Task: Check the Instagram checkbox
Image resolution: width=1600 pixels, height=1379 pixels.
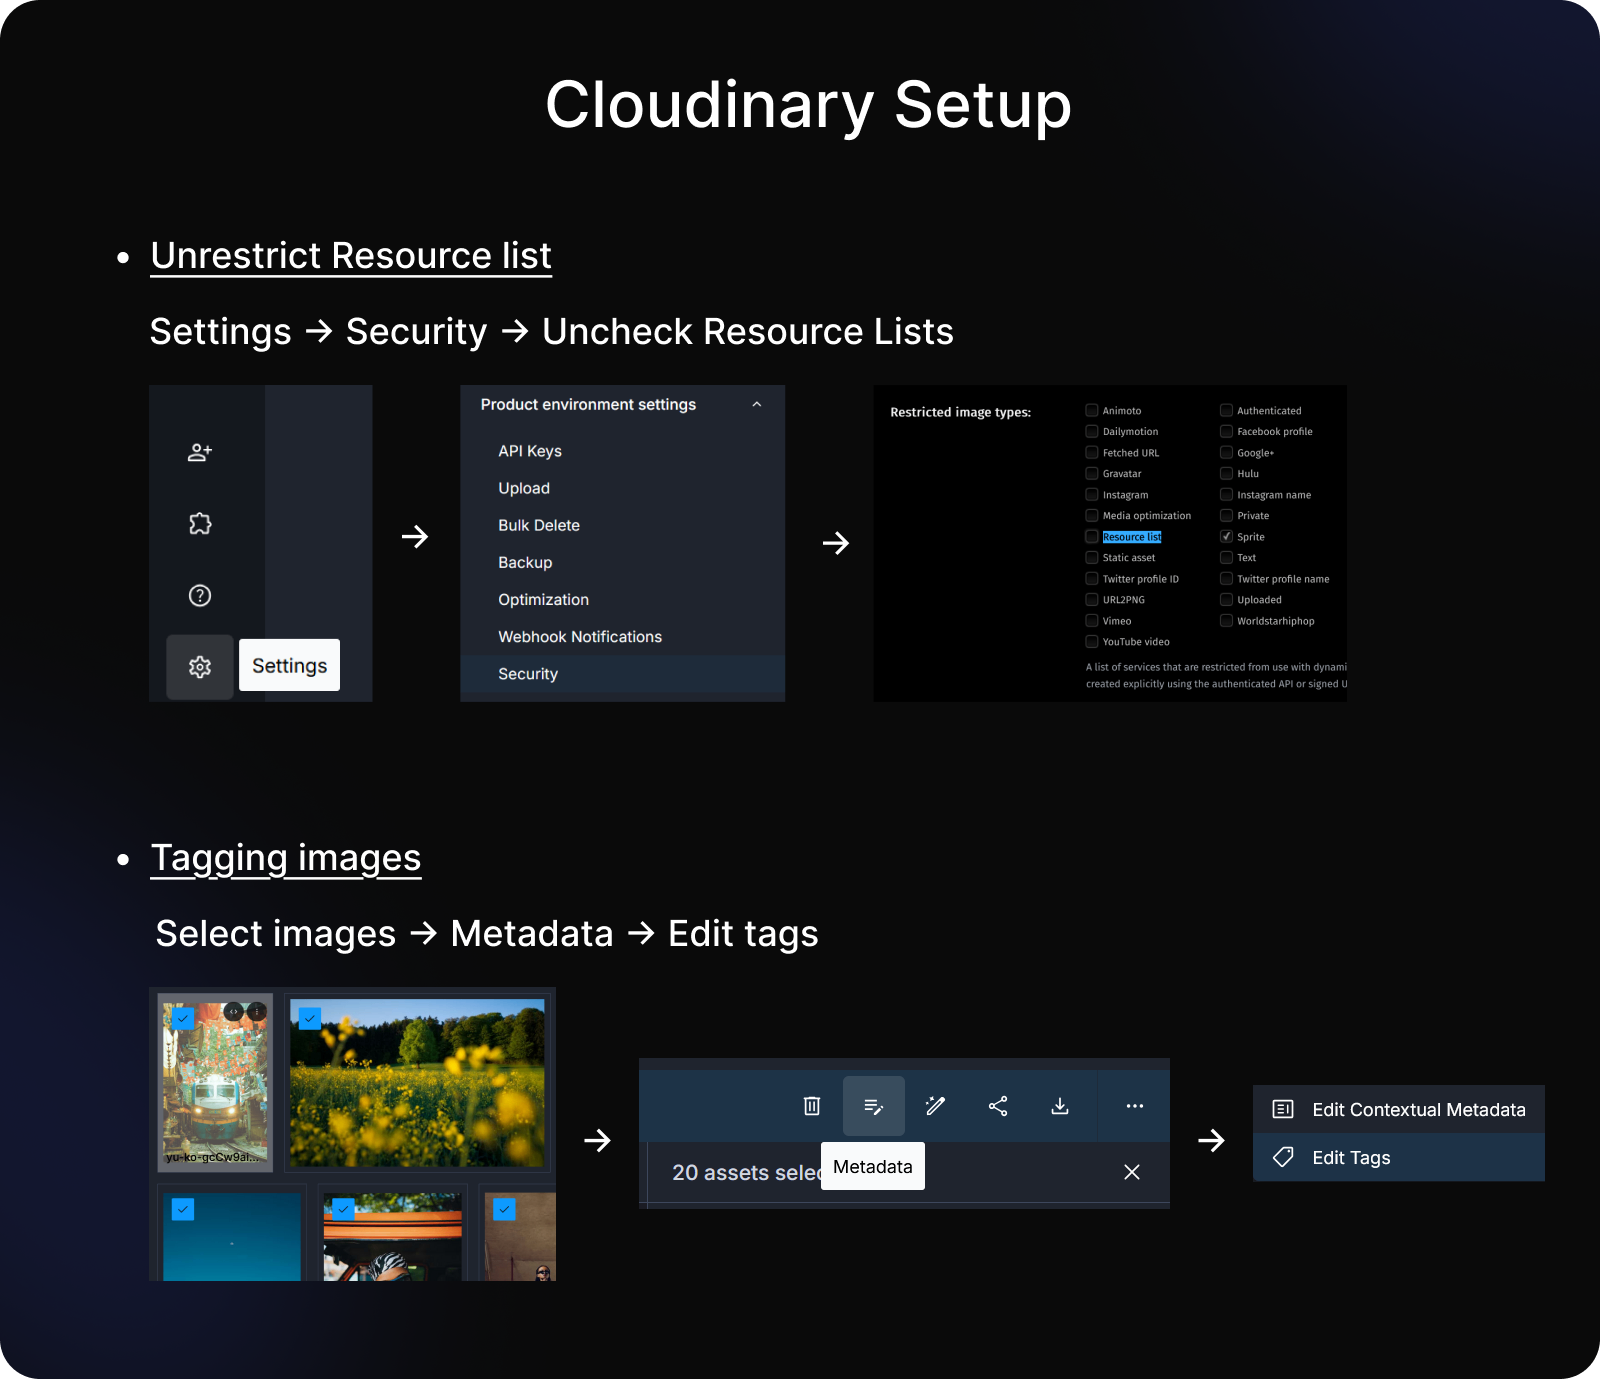Action: pyautogui.click(x=1092, y=494)
